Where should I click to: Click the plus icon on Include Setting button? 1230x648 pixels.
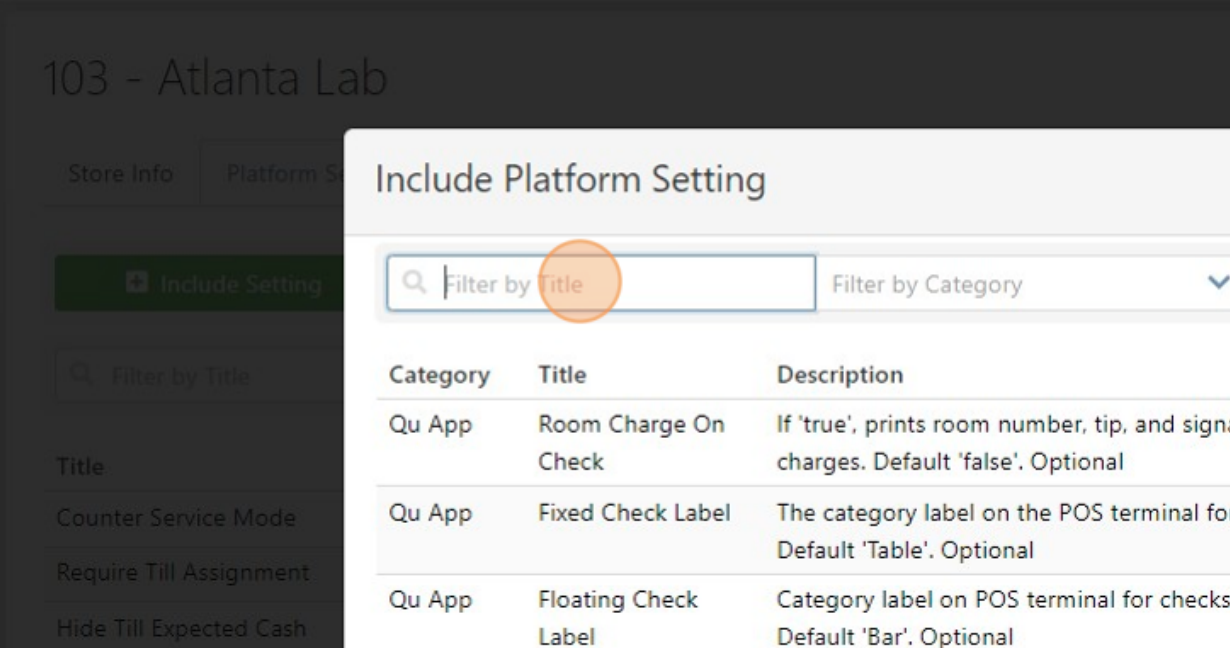(x=138, y=284)
